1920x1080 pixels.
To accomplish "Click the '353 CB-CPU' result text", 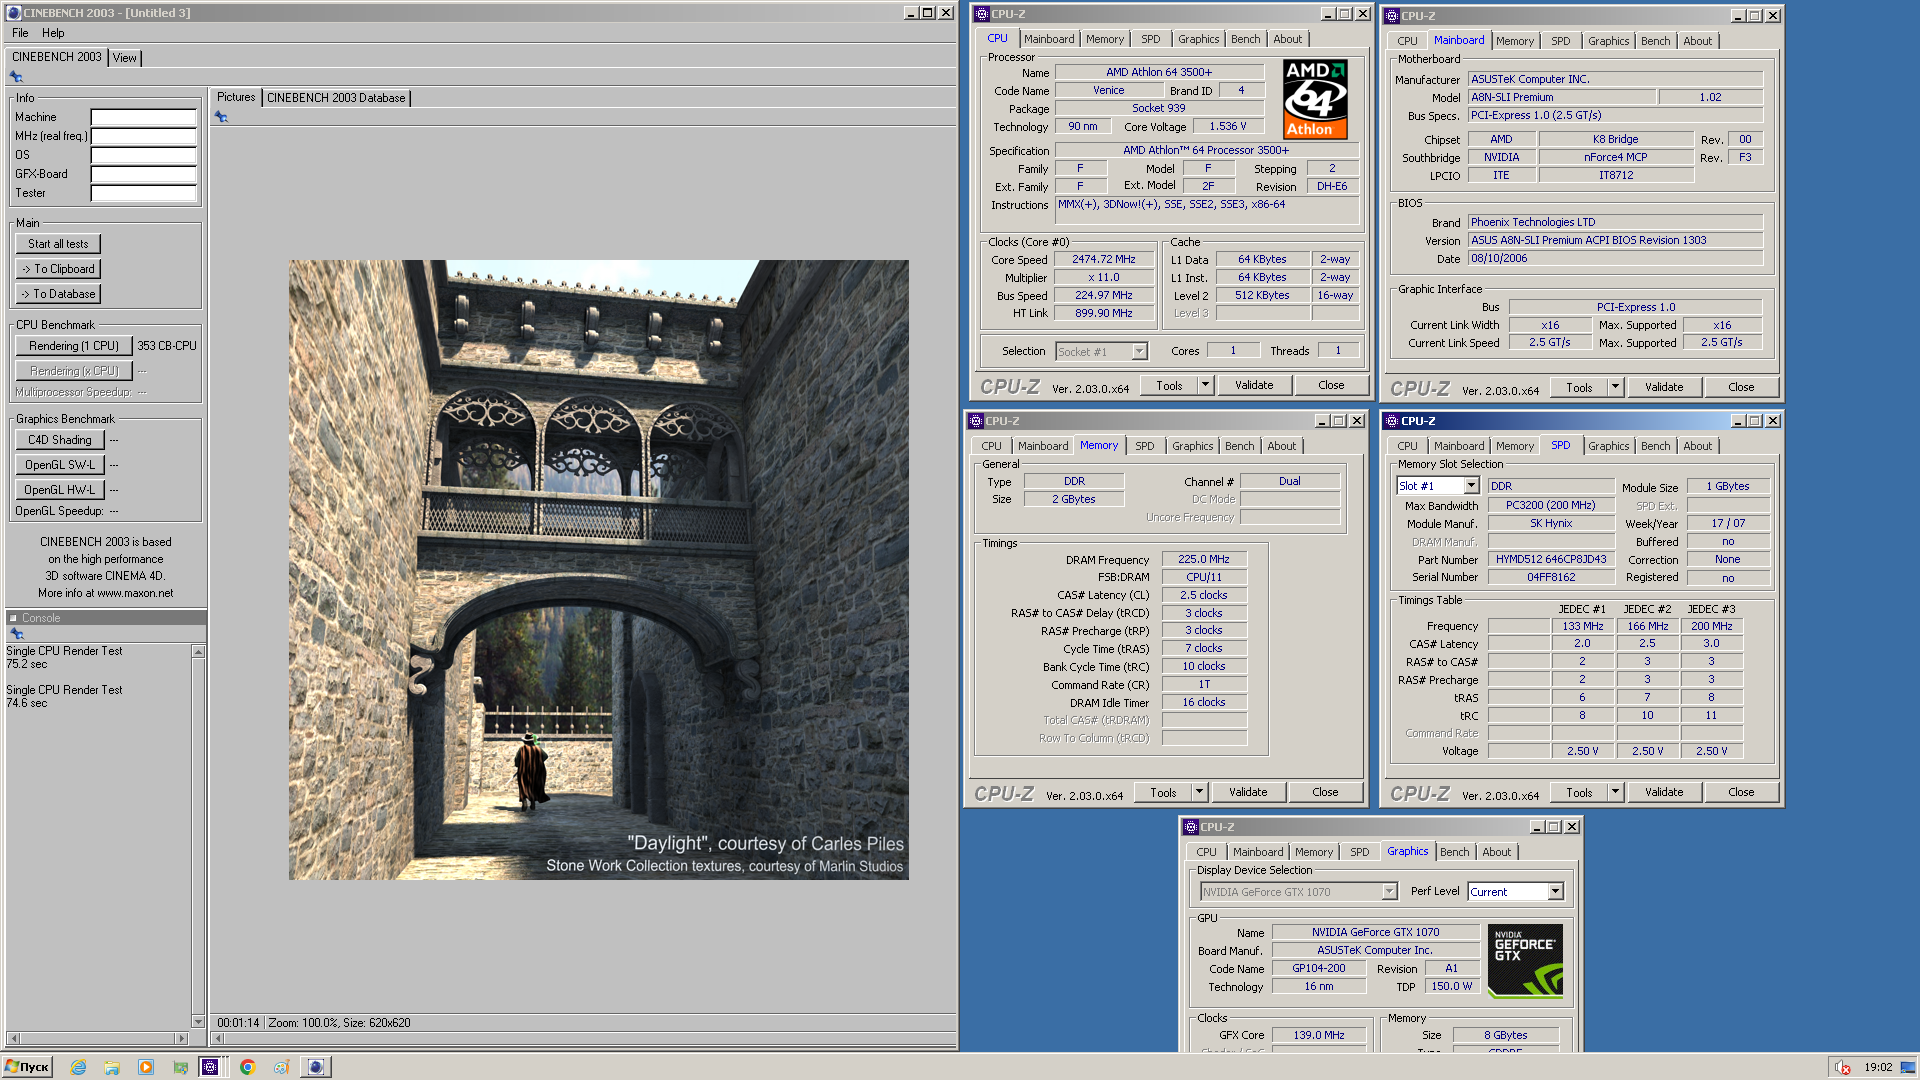I will (167, 346).
